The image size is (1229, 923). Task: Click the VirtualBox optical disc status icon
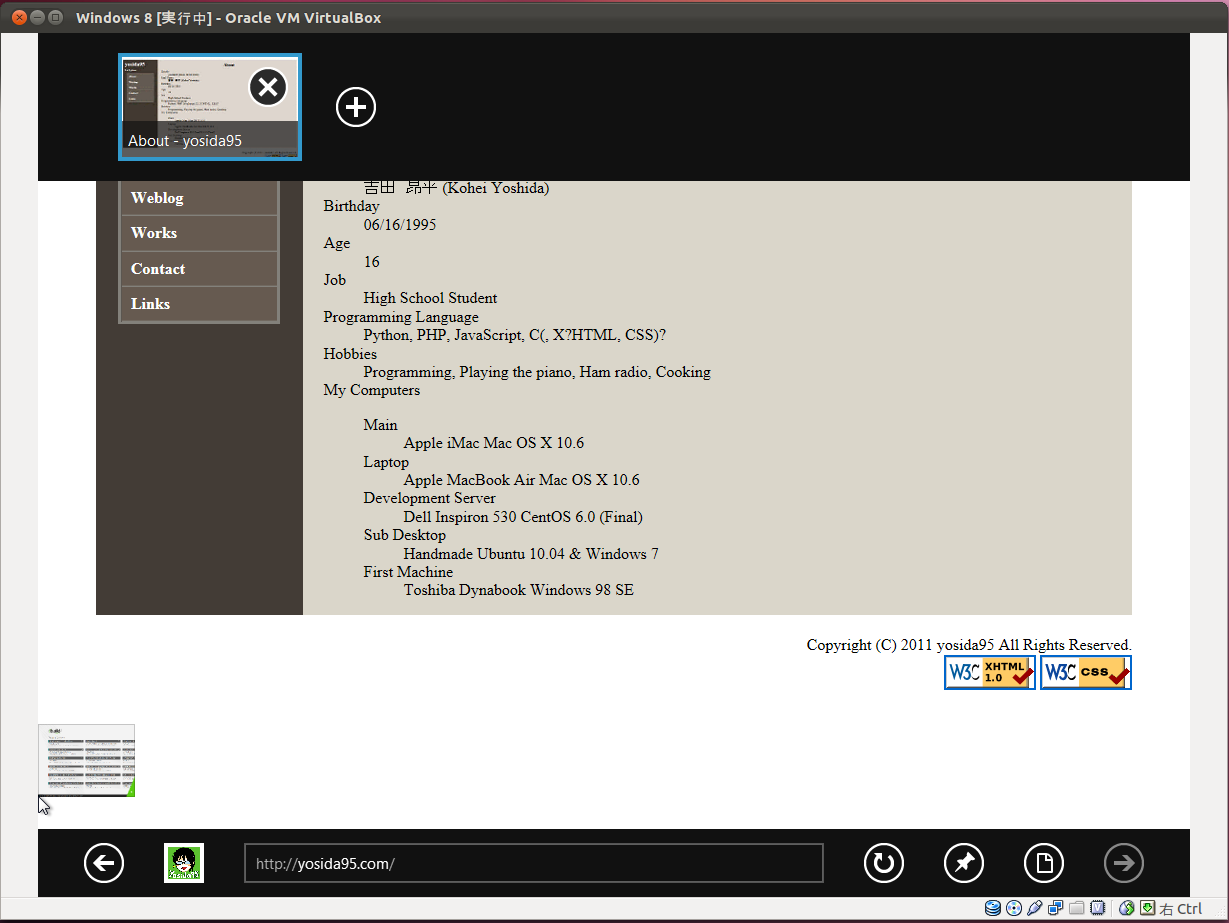1013,908
